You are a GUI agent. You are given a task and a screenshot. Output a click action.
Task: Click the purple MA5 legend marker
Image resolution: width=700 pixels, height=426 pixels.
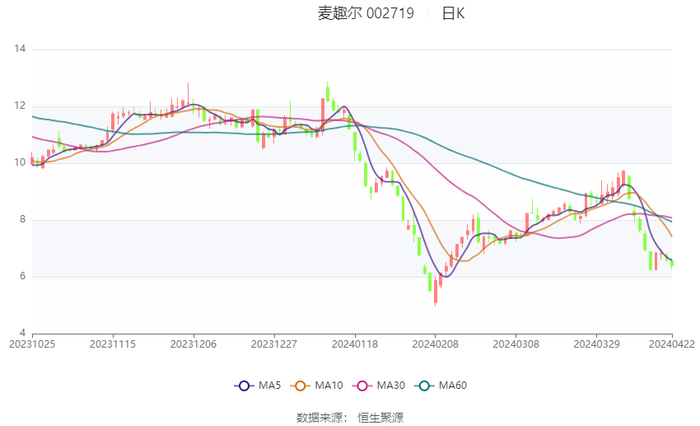tap(243, 385)
